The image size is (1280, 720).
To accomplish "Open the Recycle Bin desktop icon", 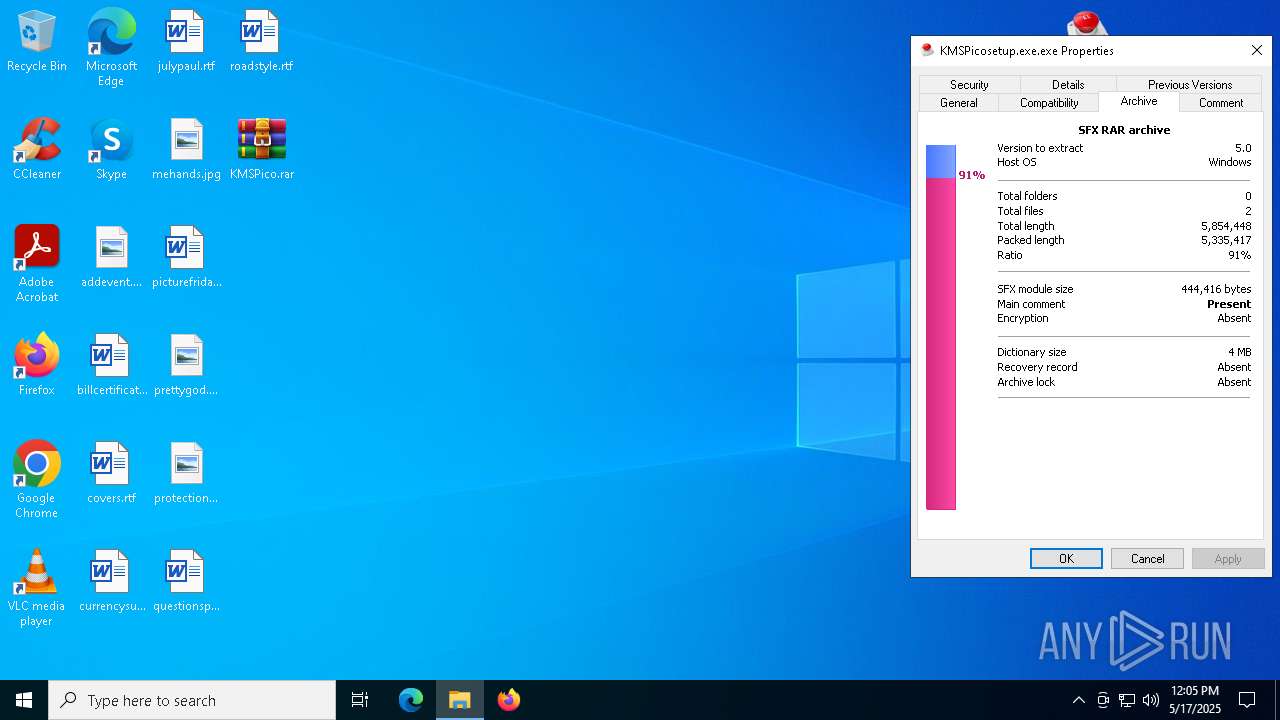I will pos(37,42).
